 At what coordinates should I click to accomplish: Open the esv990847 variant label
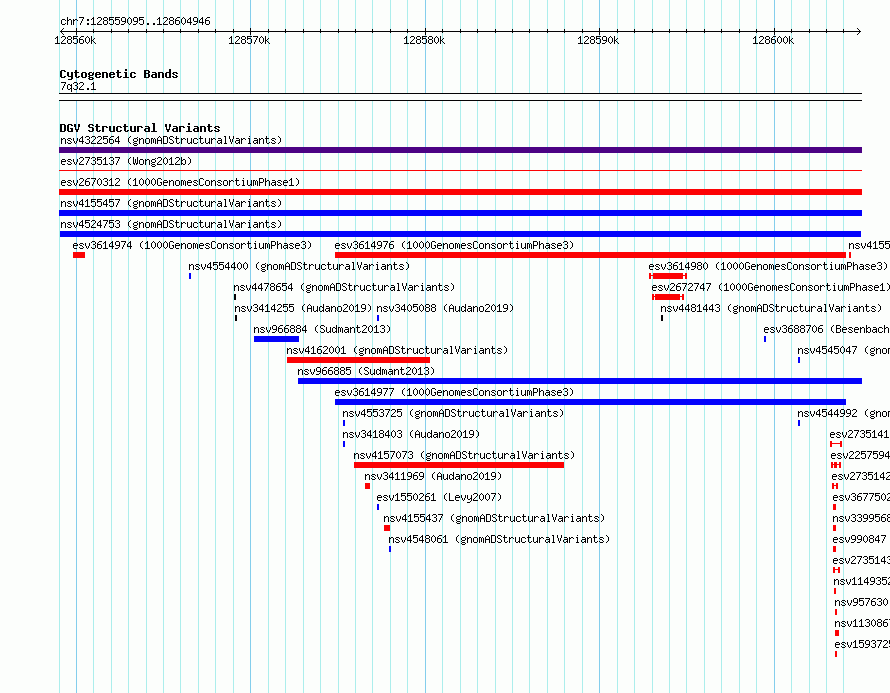(859, 539)
